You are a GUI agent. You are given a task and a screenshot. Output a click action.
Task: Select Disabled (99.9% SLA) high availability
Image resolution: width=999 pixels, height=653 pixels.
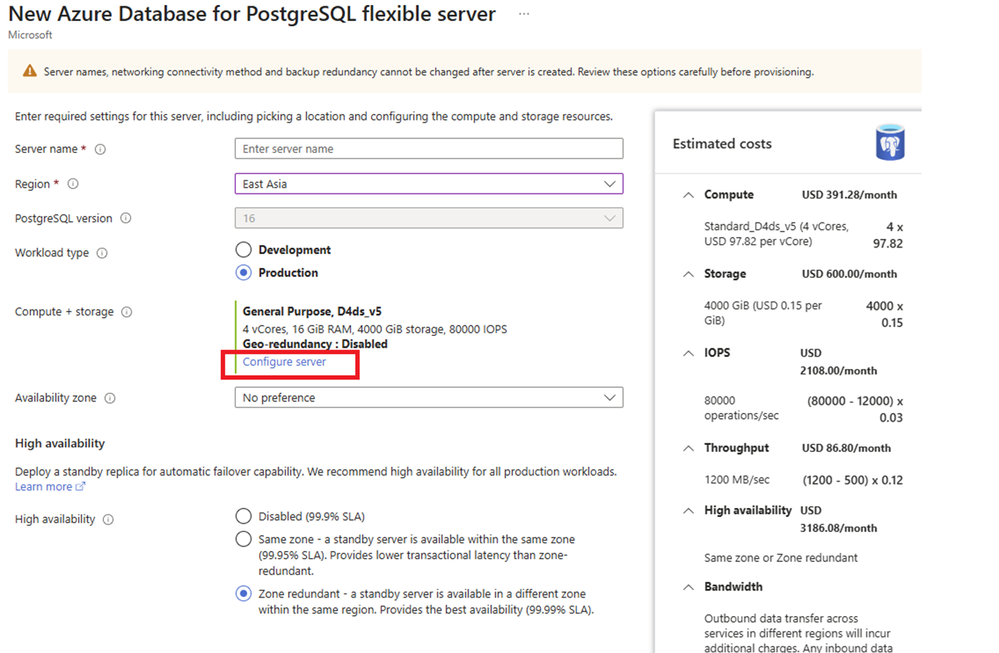tap(243, 516)
